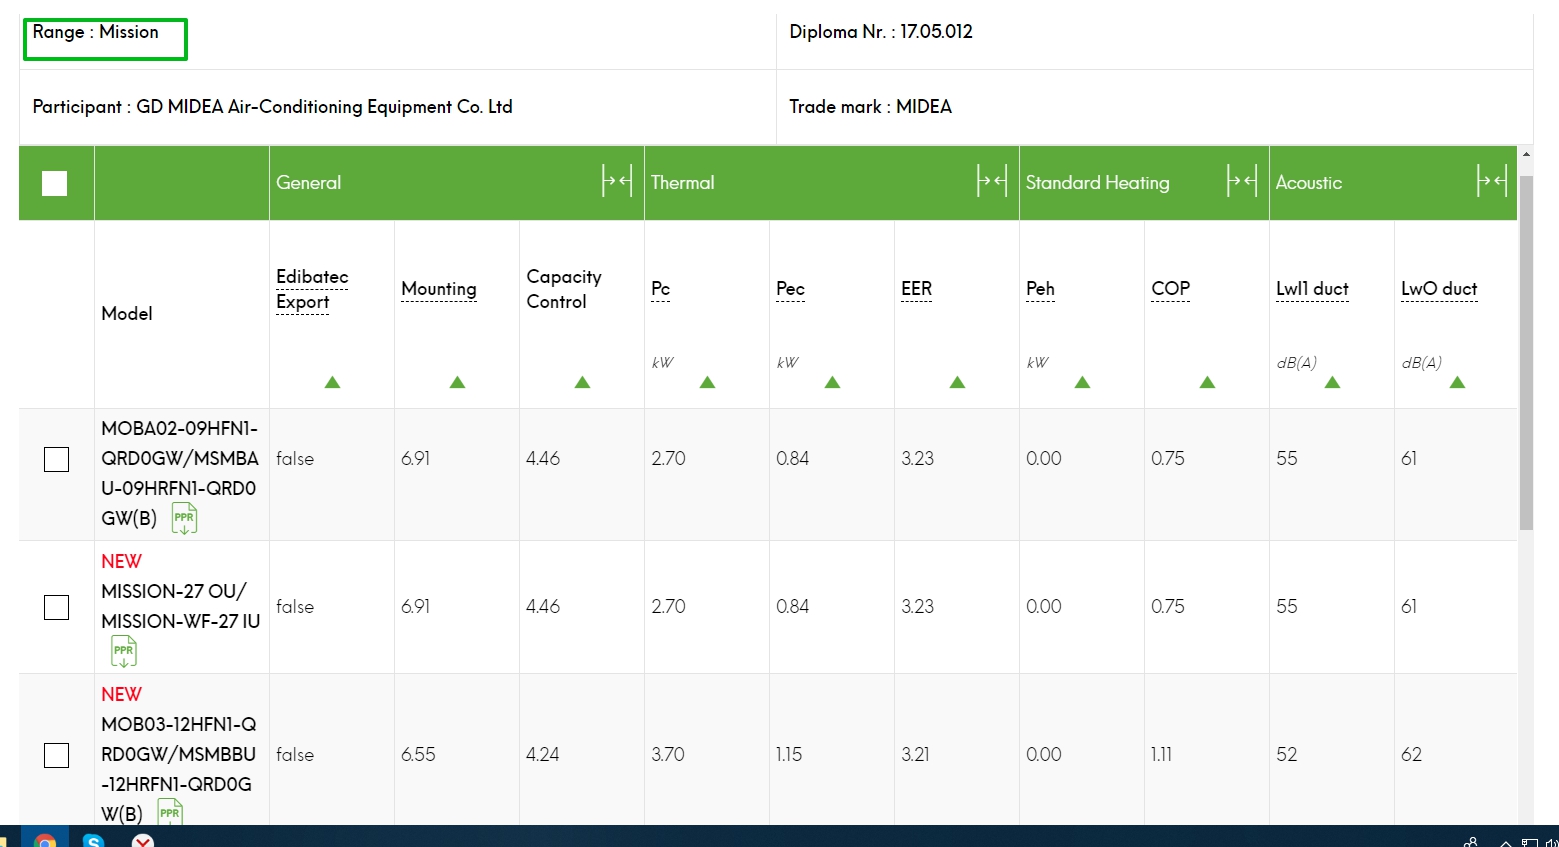
Task: Toggle the select-all checkbox in the header
Action: pos(55,183)
